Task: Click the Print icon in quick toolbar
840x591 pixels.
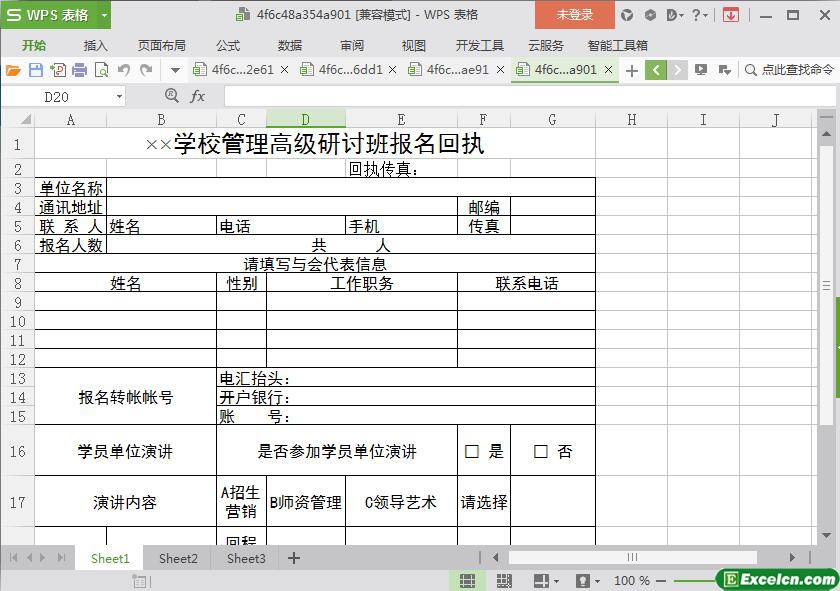Action: pyautogui.click(x=79, y=70)
